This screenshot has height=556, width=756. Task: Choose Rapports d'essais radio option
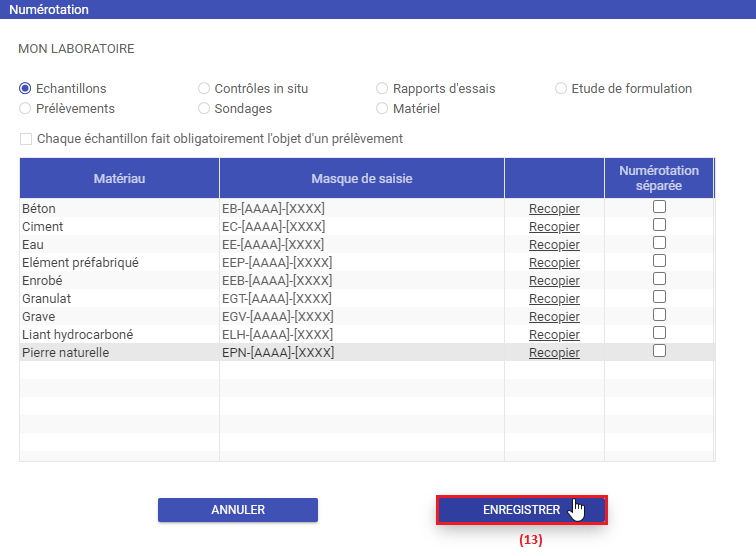(x=383, y=89)
